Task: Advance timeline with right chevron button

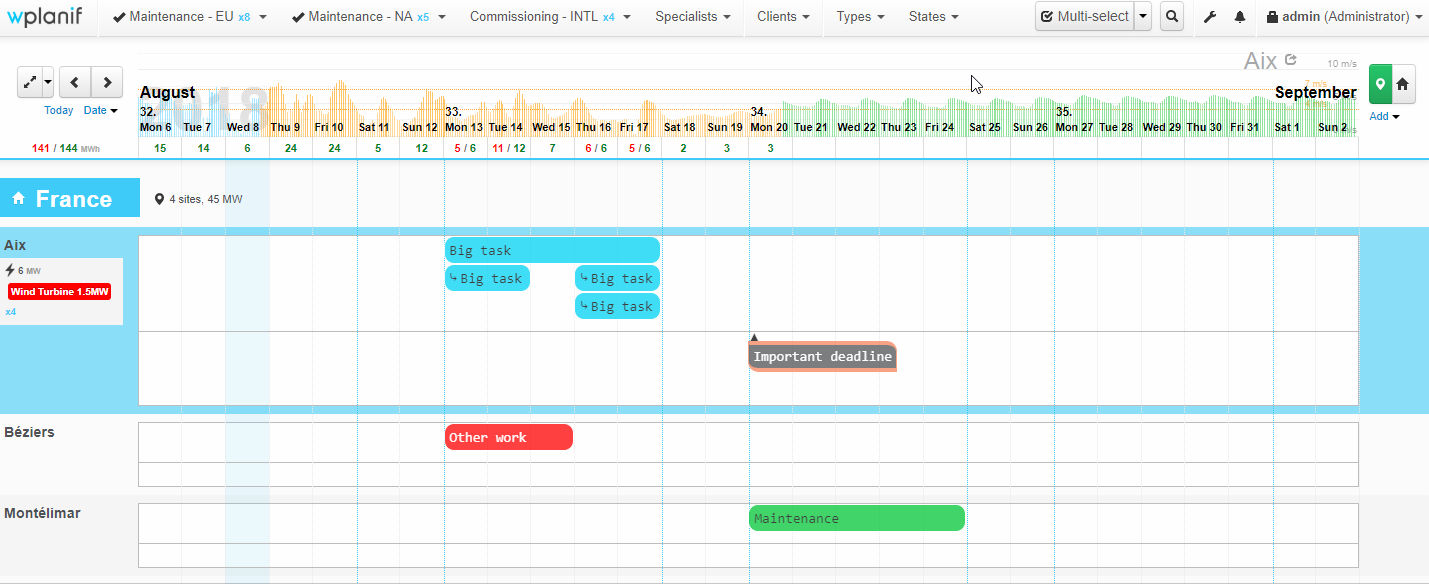Action: pyautogui.click(x=107, y=82)
